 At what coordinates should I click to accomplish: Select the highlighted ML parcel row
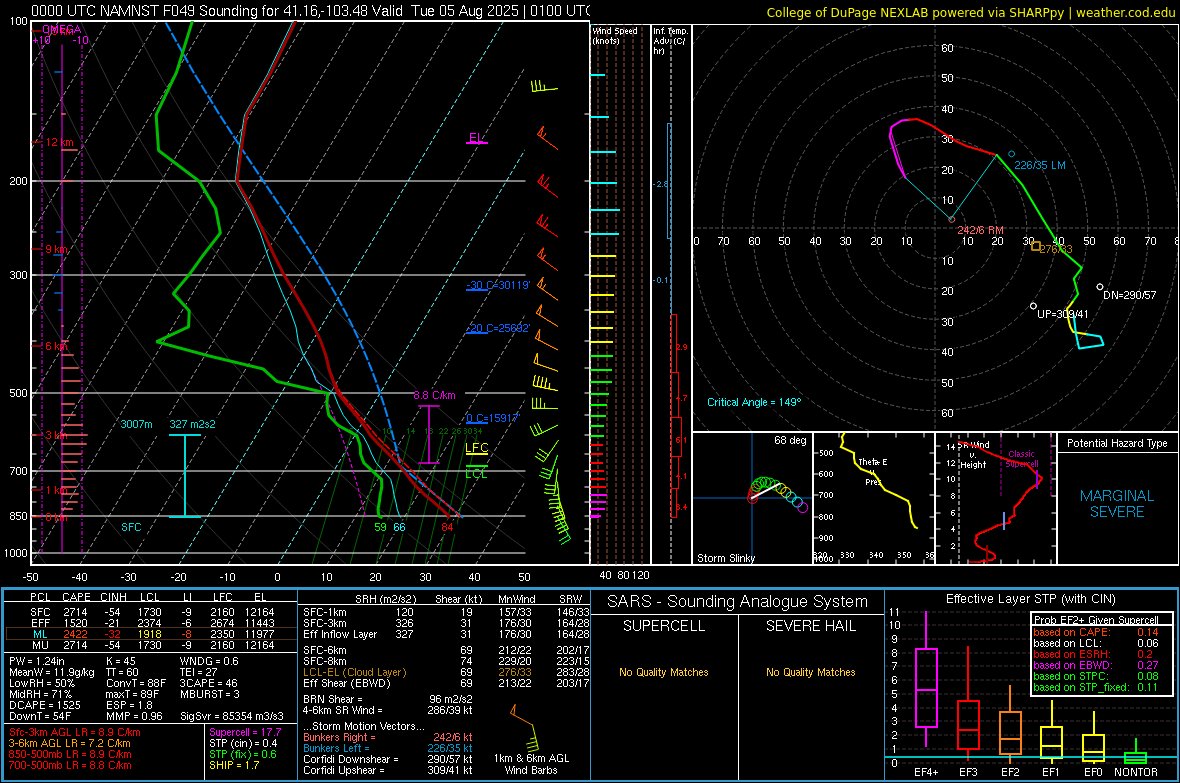(x=151, y=635)
